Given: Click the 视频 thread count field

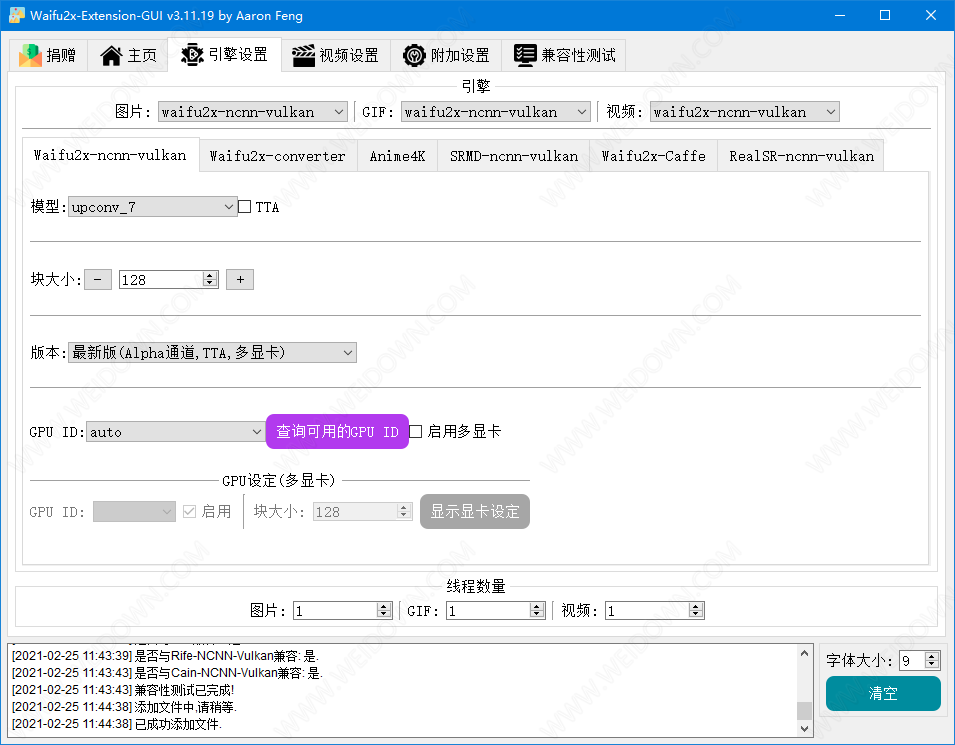Looking at the screenshot, I should (x=647, y=610).
